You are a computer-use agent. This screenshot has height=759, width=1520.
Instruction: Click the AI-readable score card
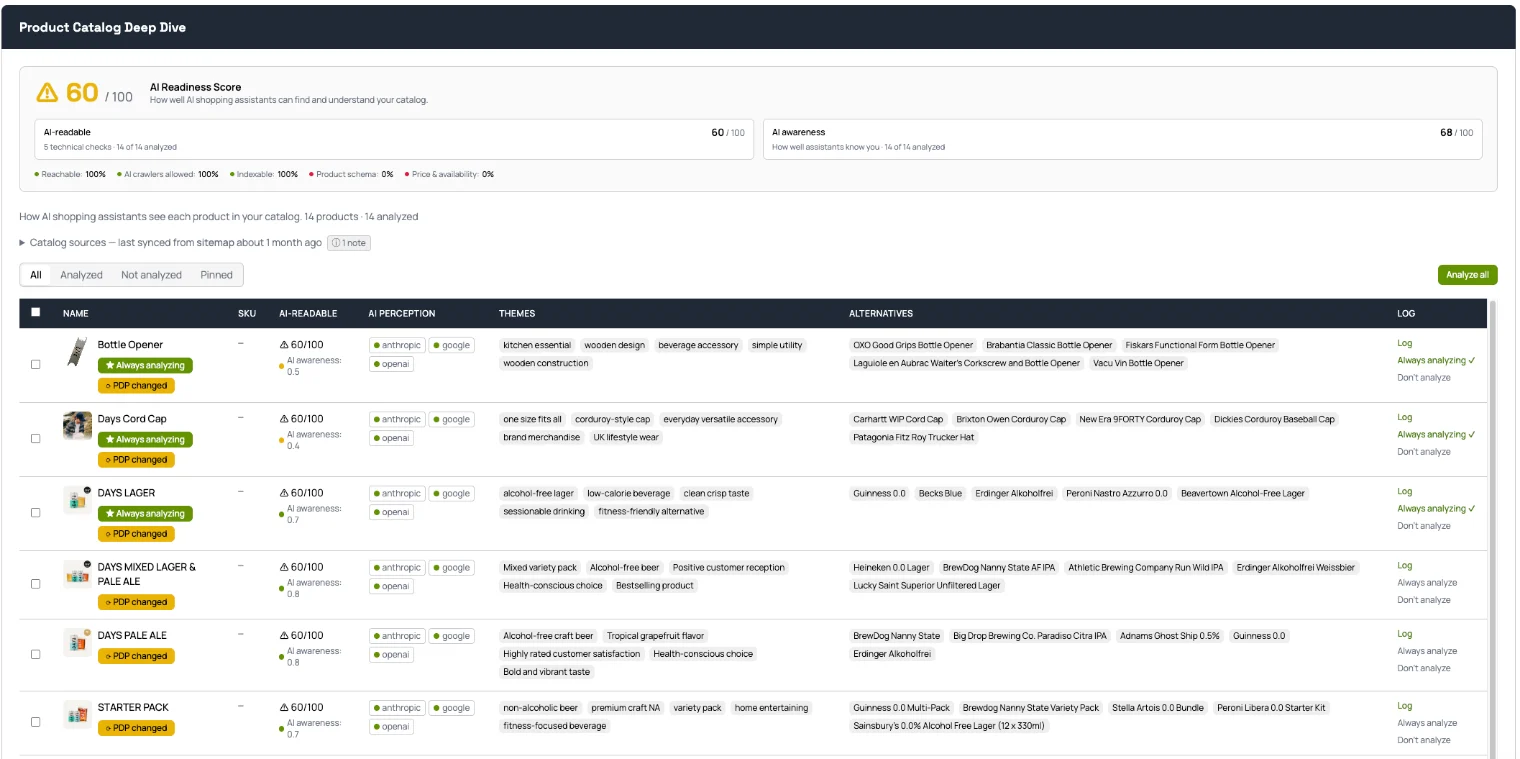coord(394,139)
